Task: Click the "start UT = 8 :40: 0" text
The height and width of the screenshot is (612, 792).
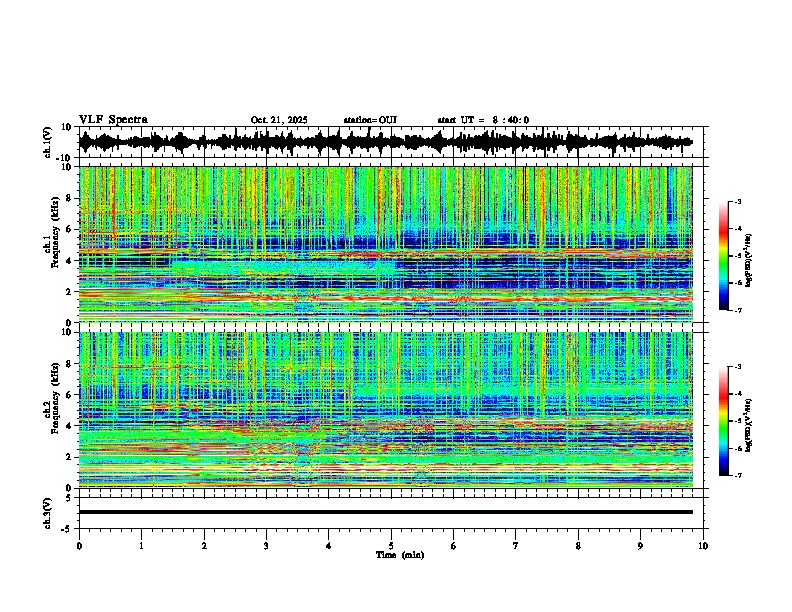Action: 483,120
